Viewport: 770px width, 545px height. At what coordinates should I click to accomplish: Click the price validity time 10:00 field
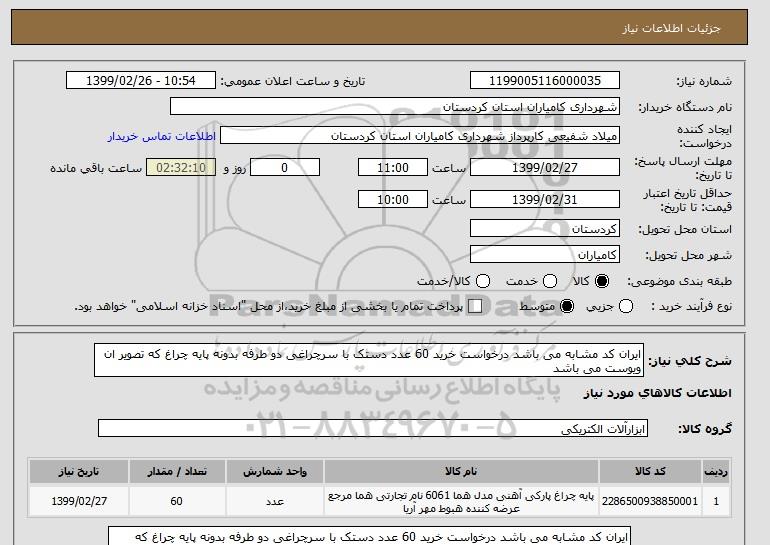tap(393, 199)
